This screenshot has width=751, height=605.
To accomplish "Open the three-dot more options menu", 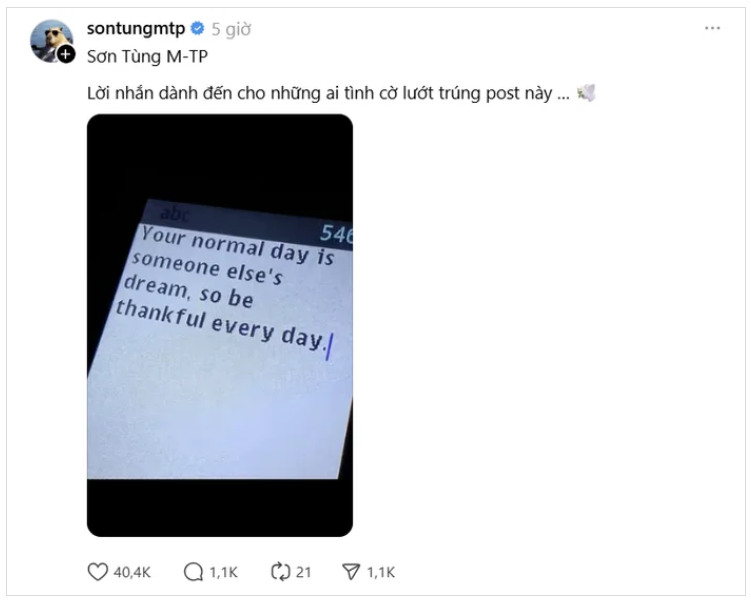I will tap(712, 28).
